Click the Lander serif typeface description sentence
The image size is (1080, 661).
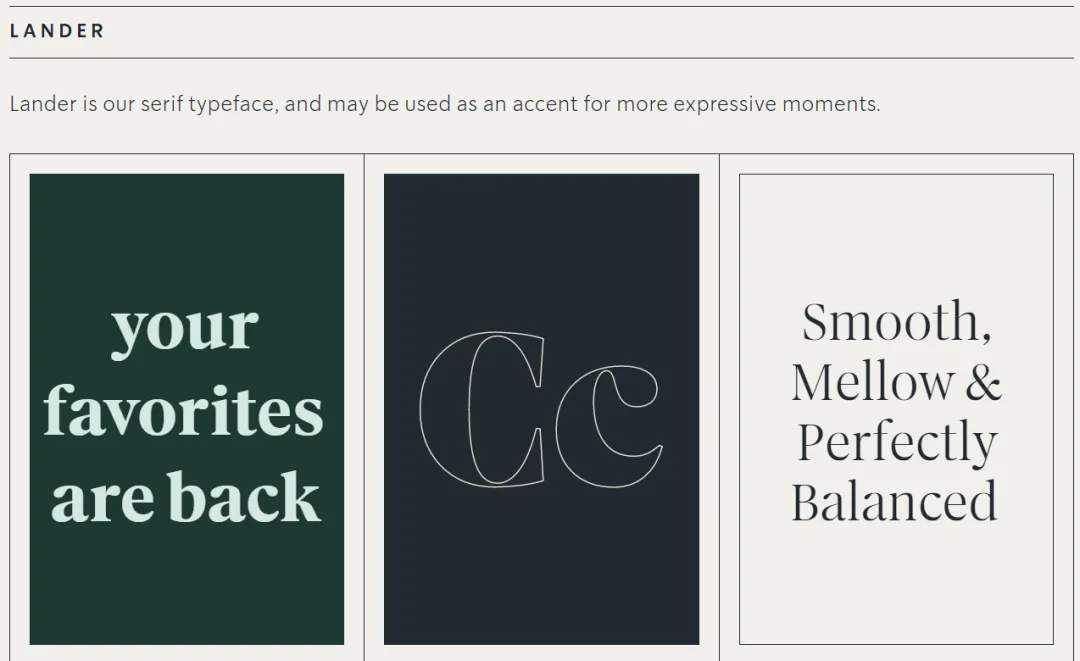click(444, 104)
